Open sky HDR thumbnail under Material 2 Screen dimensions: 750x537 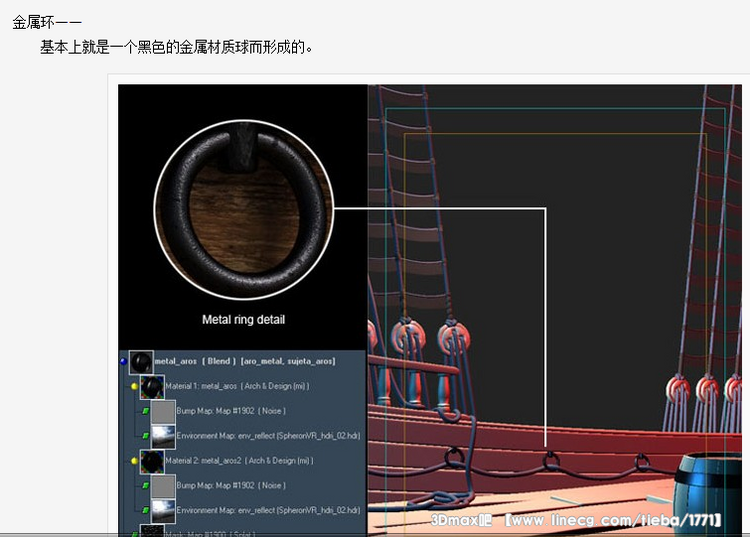tap(163, 511)
